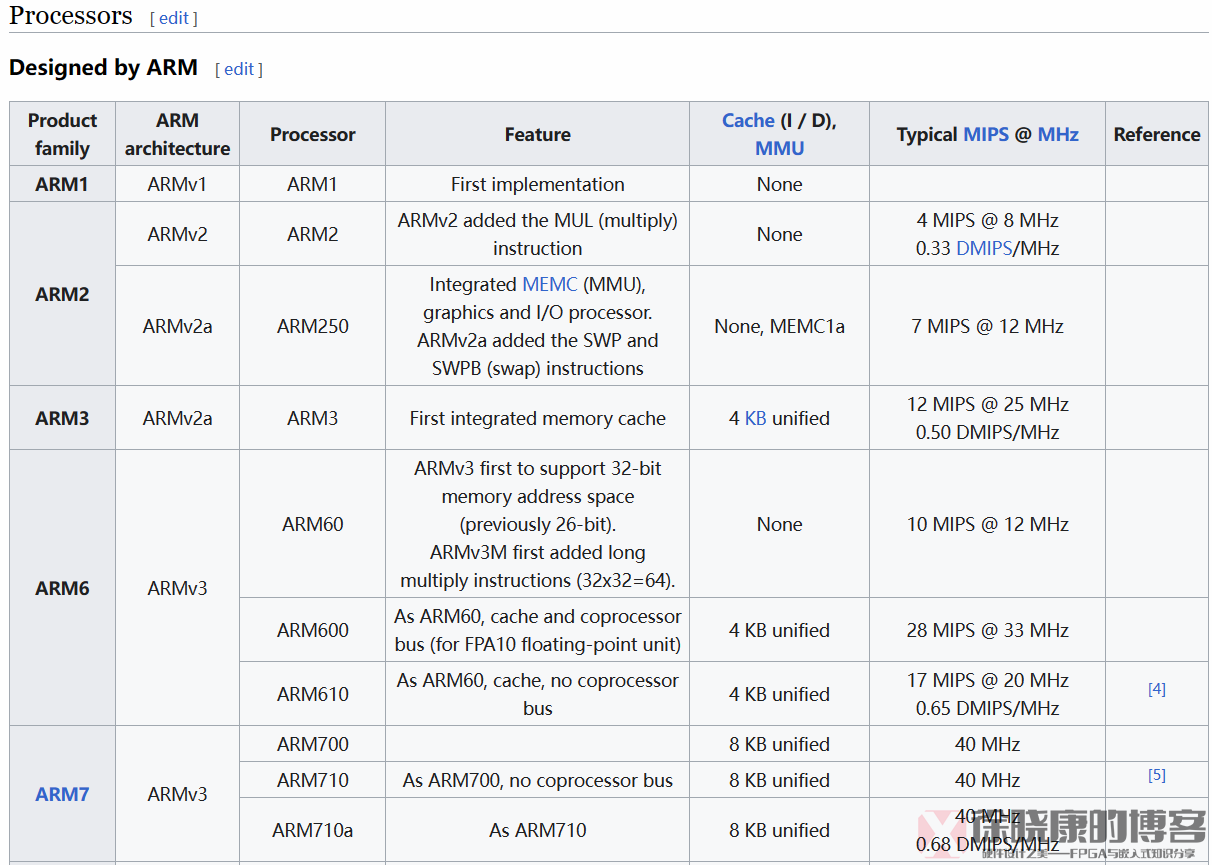Viewport: 1212px width, 865px height.
Task: Click the ARM architecture column header
Action: (x=177, y=134)
